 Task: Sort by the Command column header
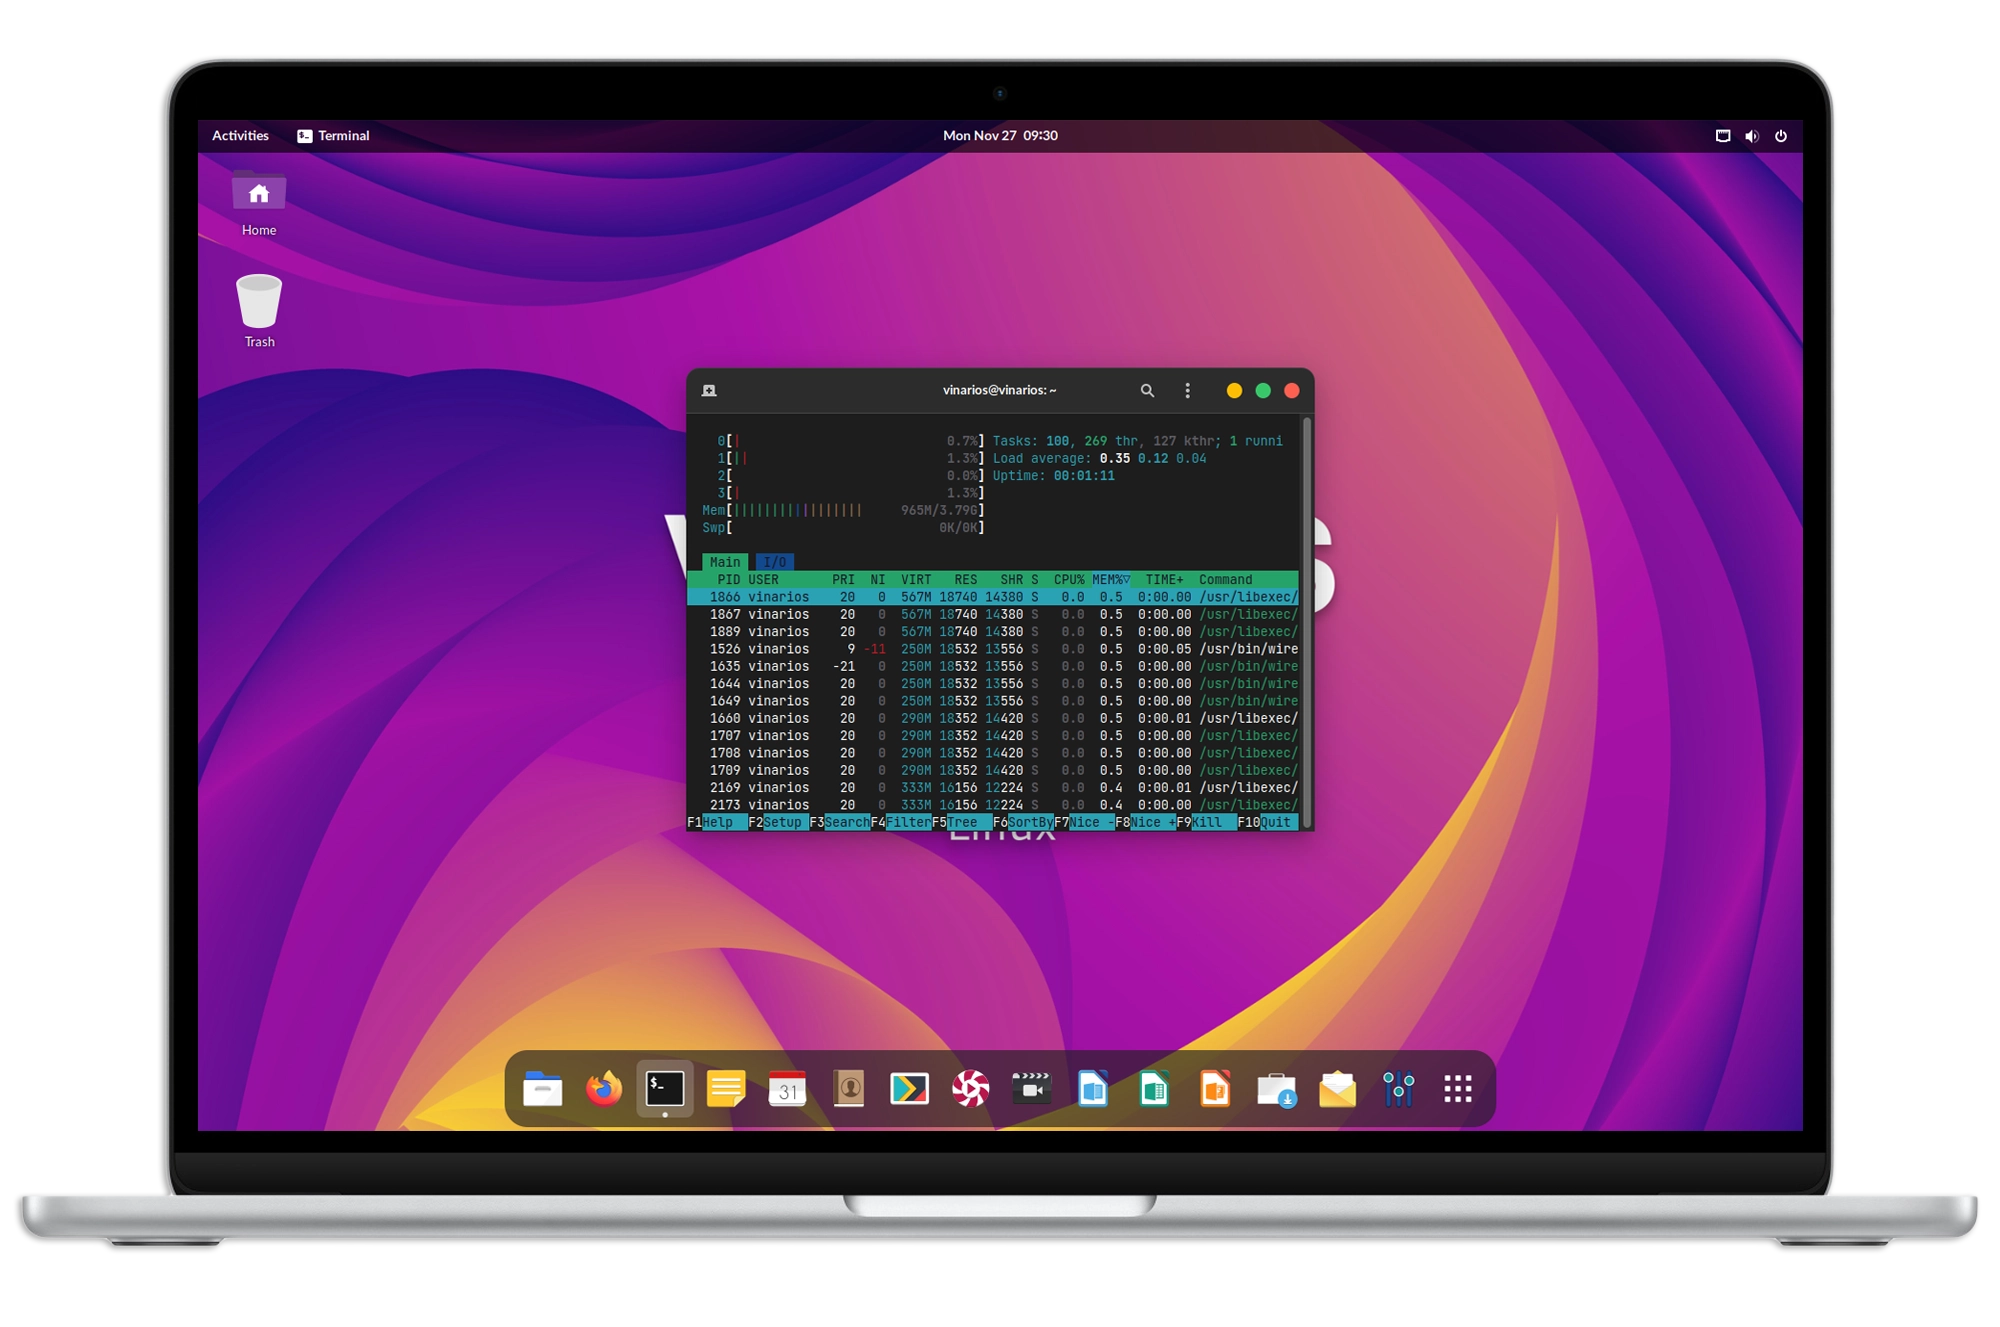1225,580
